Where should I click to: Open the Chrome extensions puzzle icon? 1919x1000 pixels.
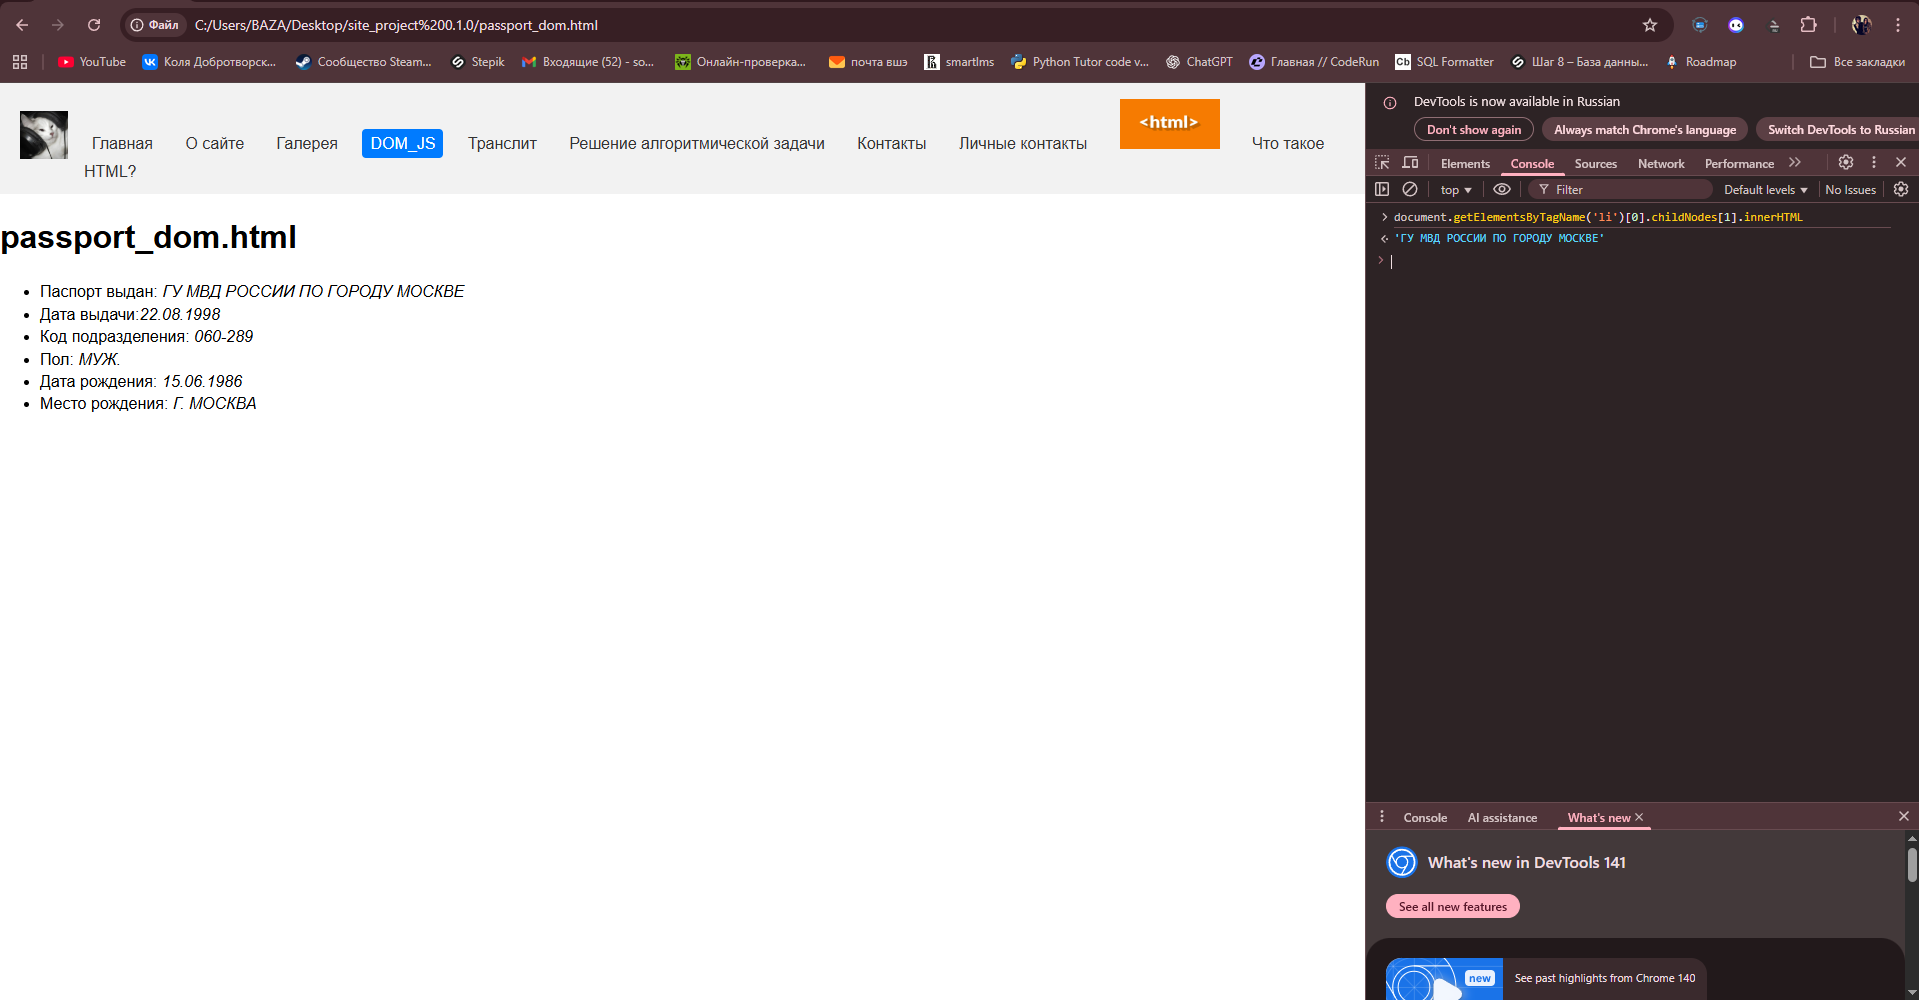pos(1808,25)
